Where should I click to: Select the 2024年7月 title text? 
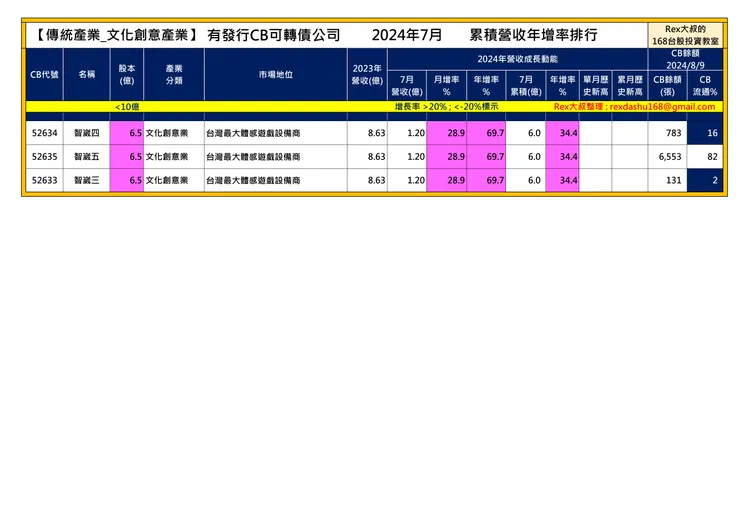pyautogui.click(x=407, y=35)
